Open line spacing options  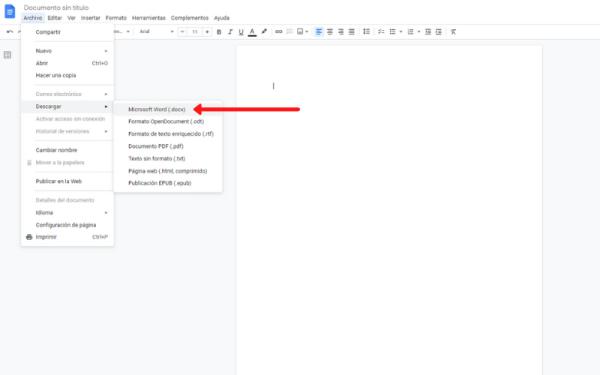[366, 32]
